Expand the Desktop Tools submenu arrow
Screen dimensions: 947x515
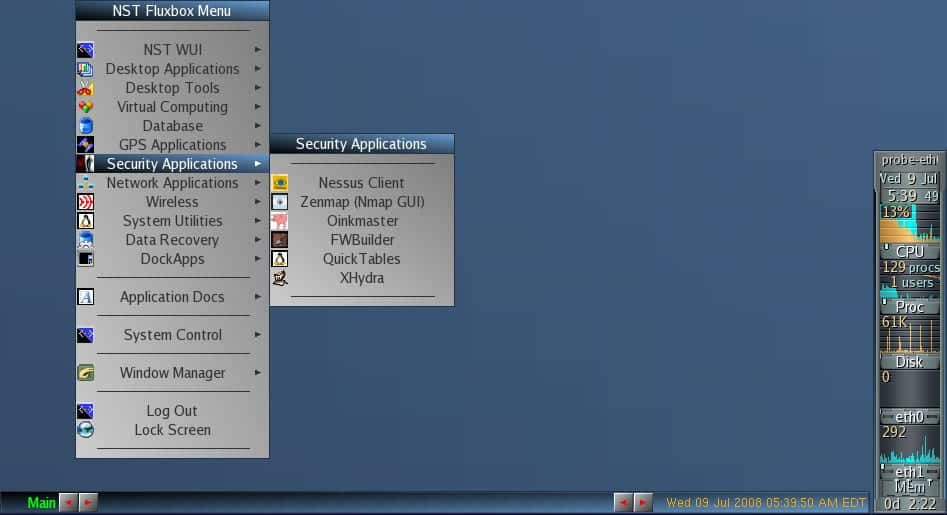click(258, 88)
